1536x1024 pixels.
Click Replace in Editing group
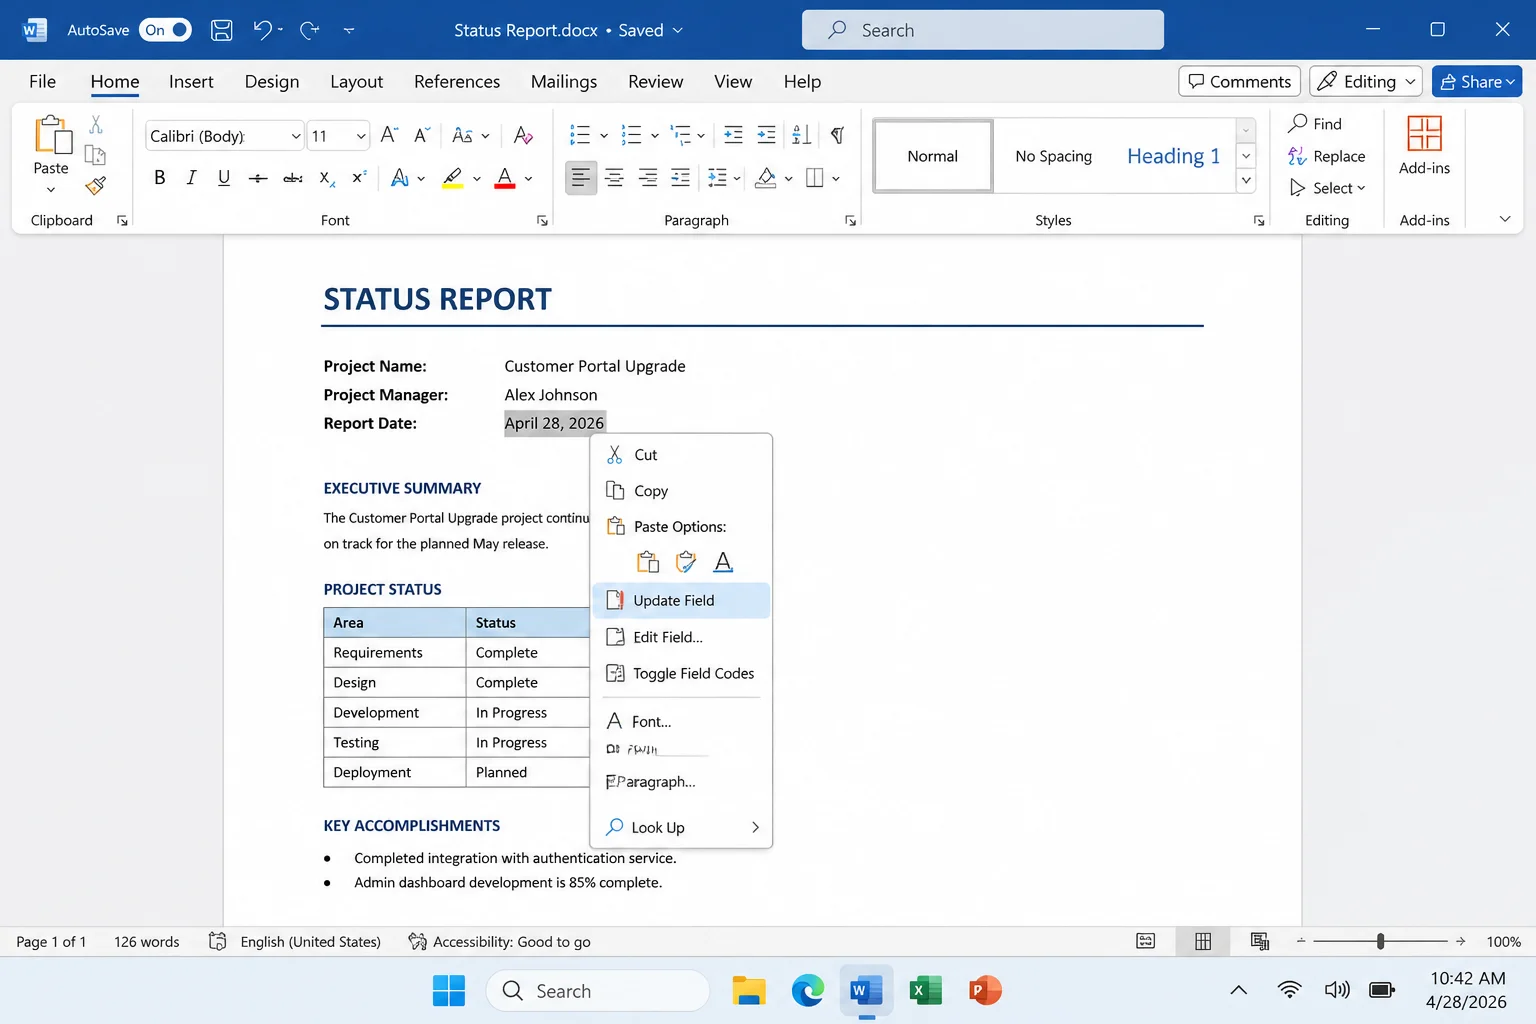click(x=1327, y=156)
